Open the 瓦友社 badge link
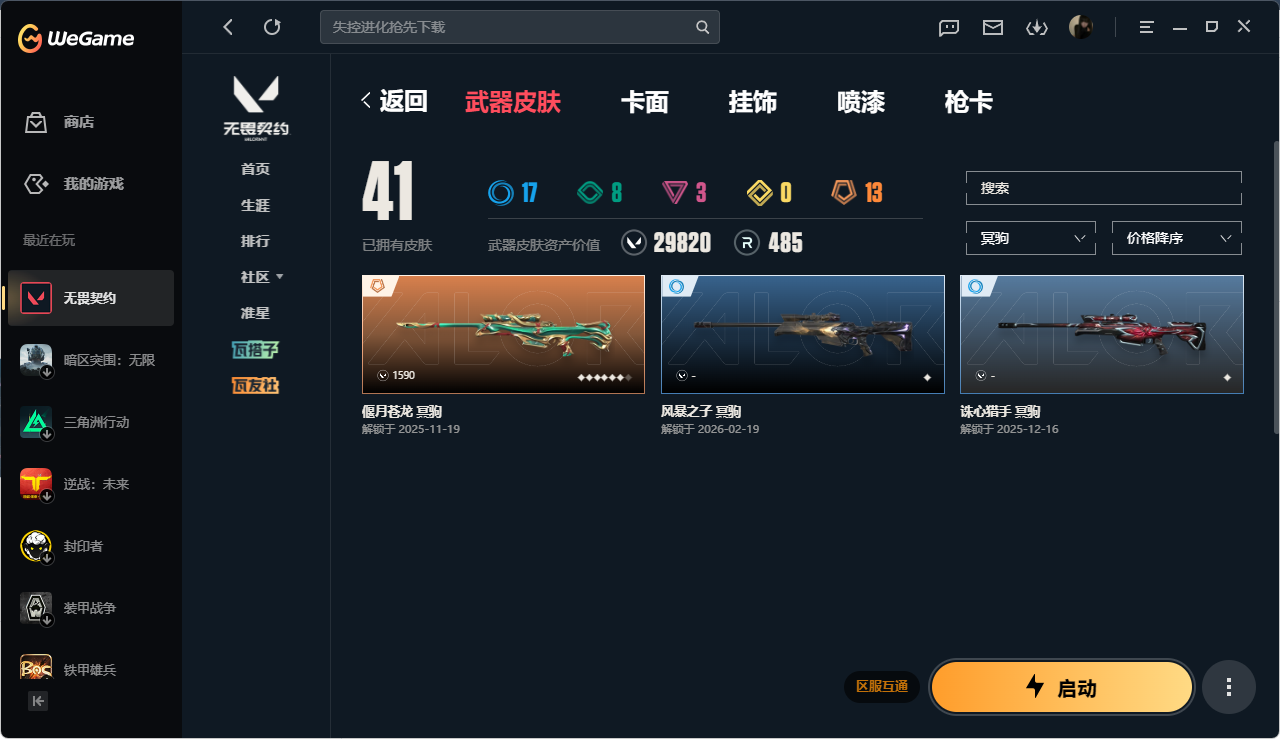The height and width of the screenshot is (739, 1280). coord(255,385)
